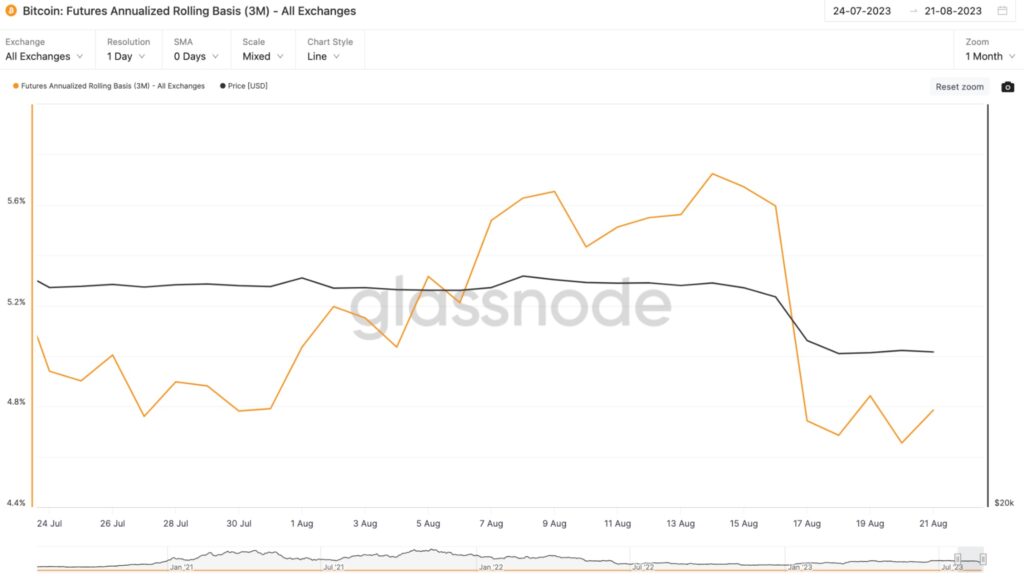
Task: Expand the Resolution 1 Day dropdown
Action: coord(126,57)
